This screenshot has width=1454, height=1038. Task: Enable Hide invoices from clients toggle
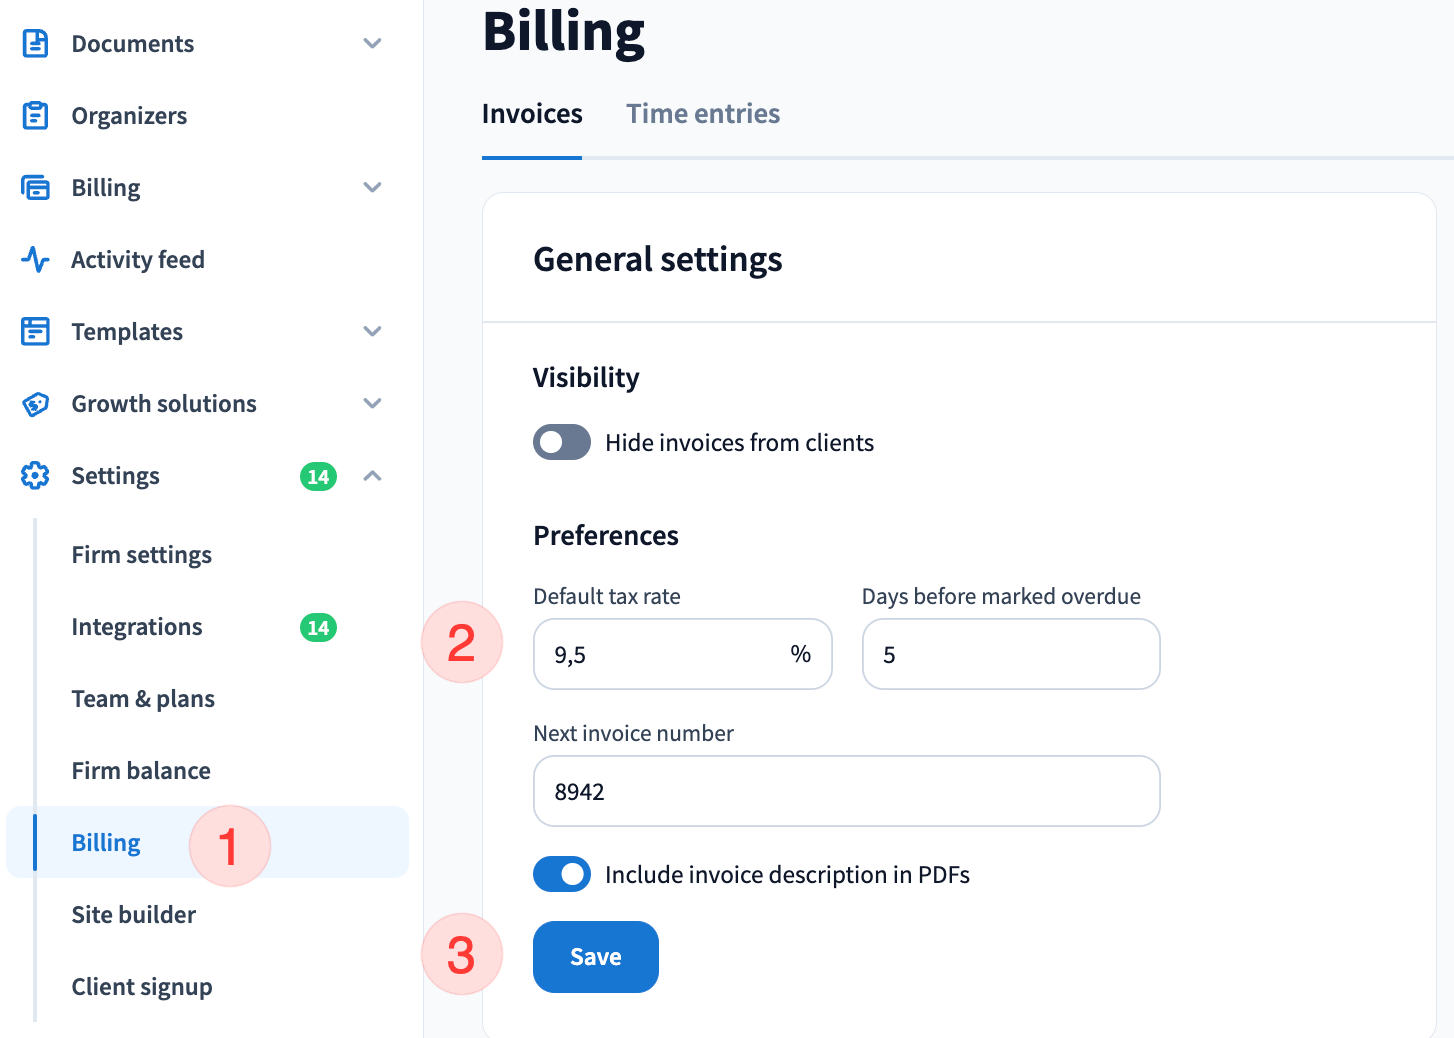562,443
